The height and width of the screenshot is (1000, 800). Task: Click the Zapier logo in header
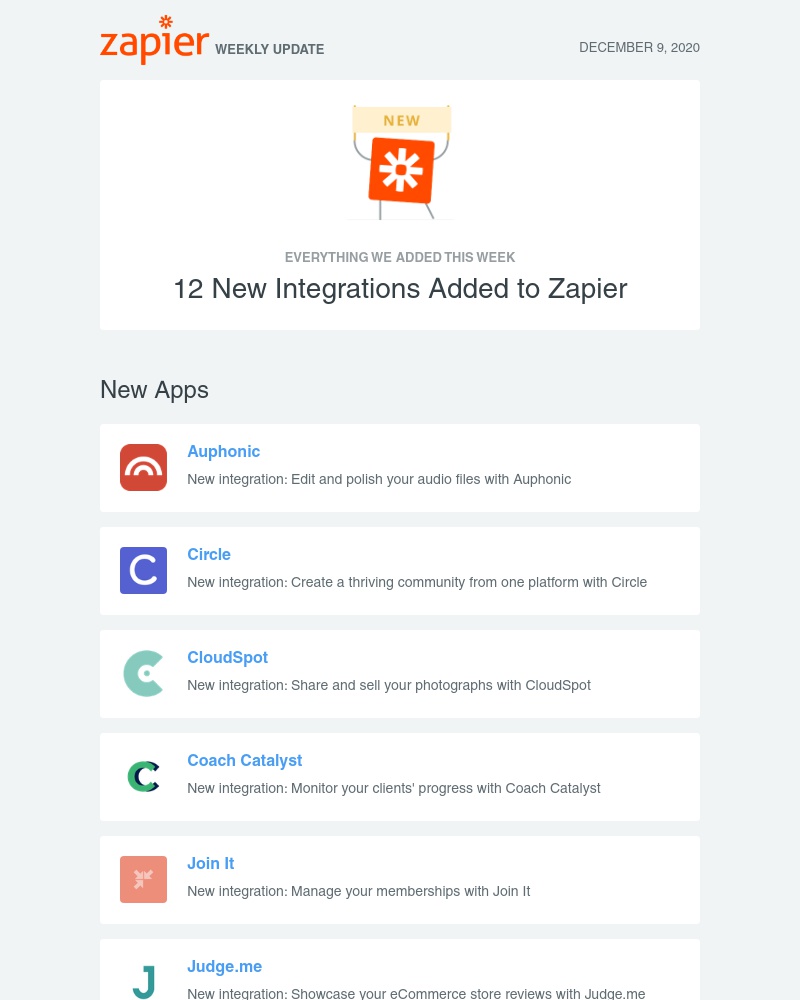[x=154, y=40]
